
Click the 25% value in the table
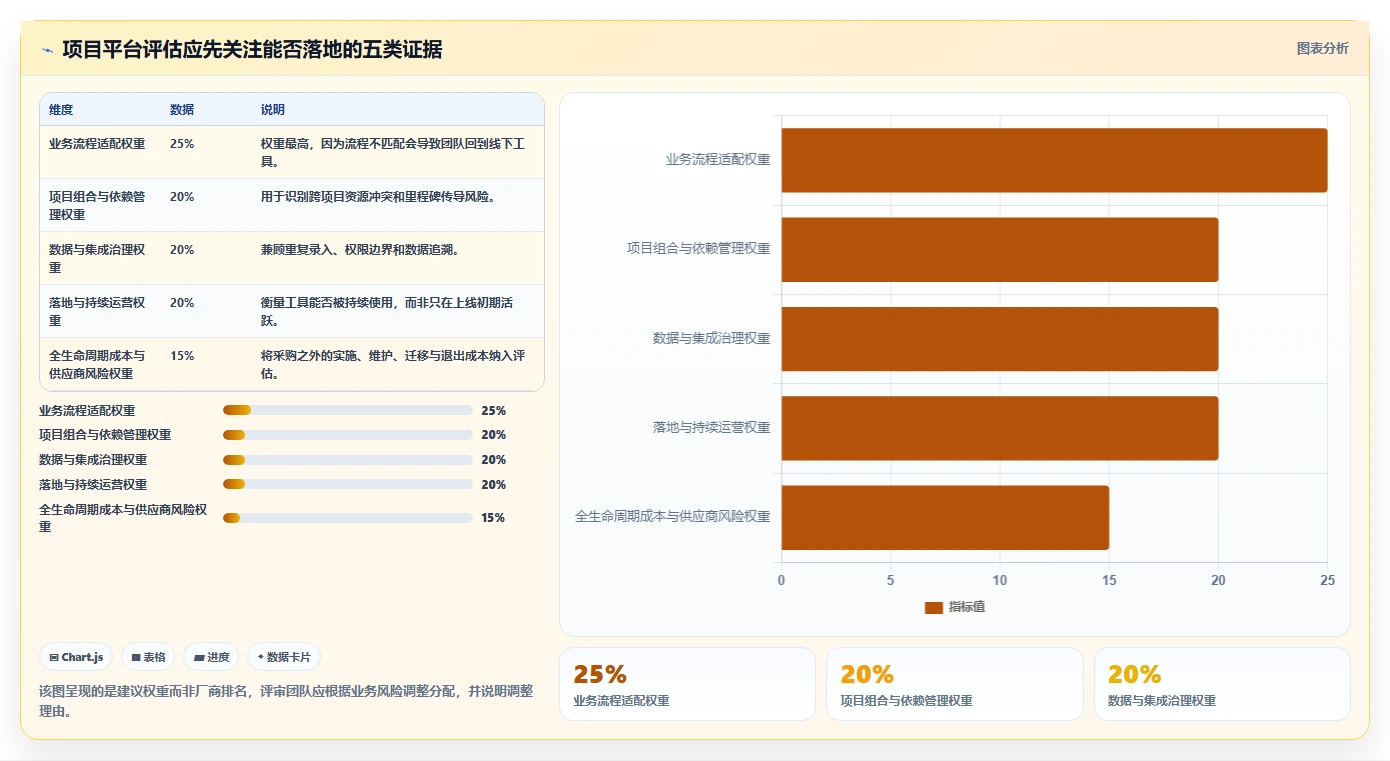182,144
